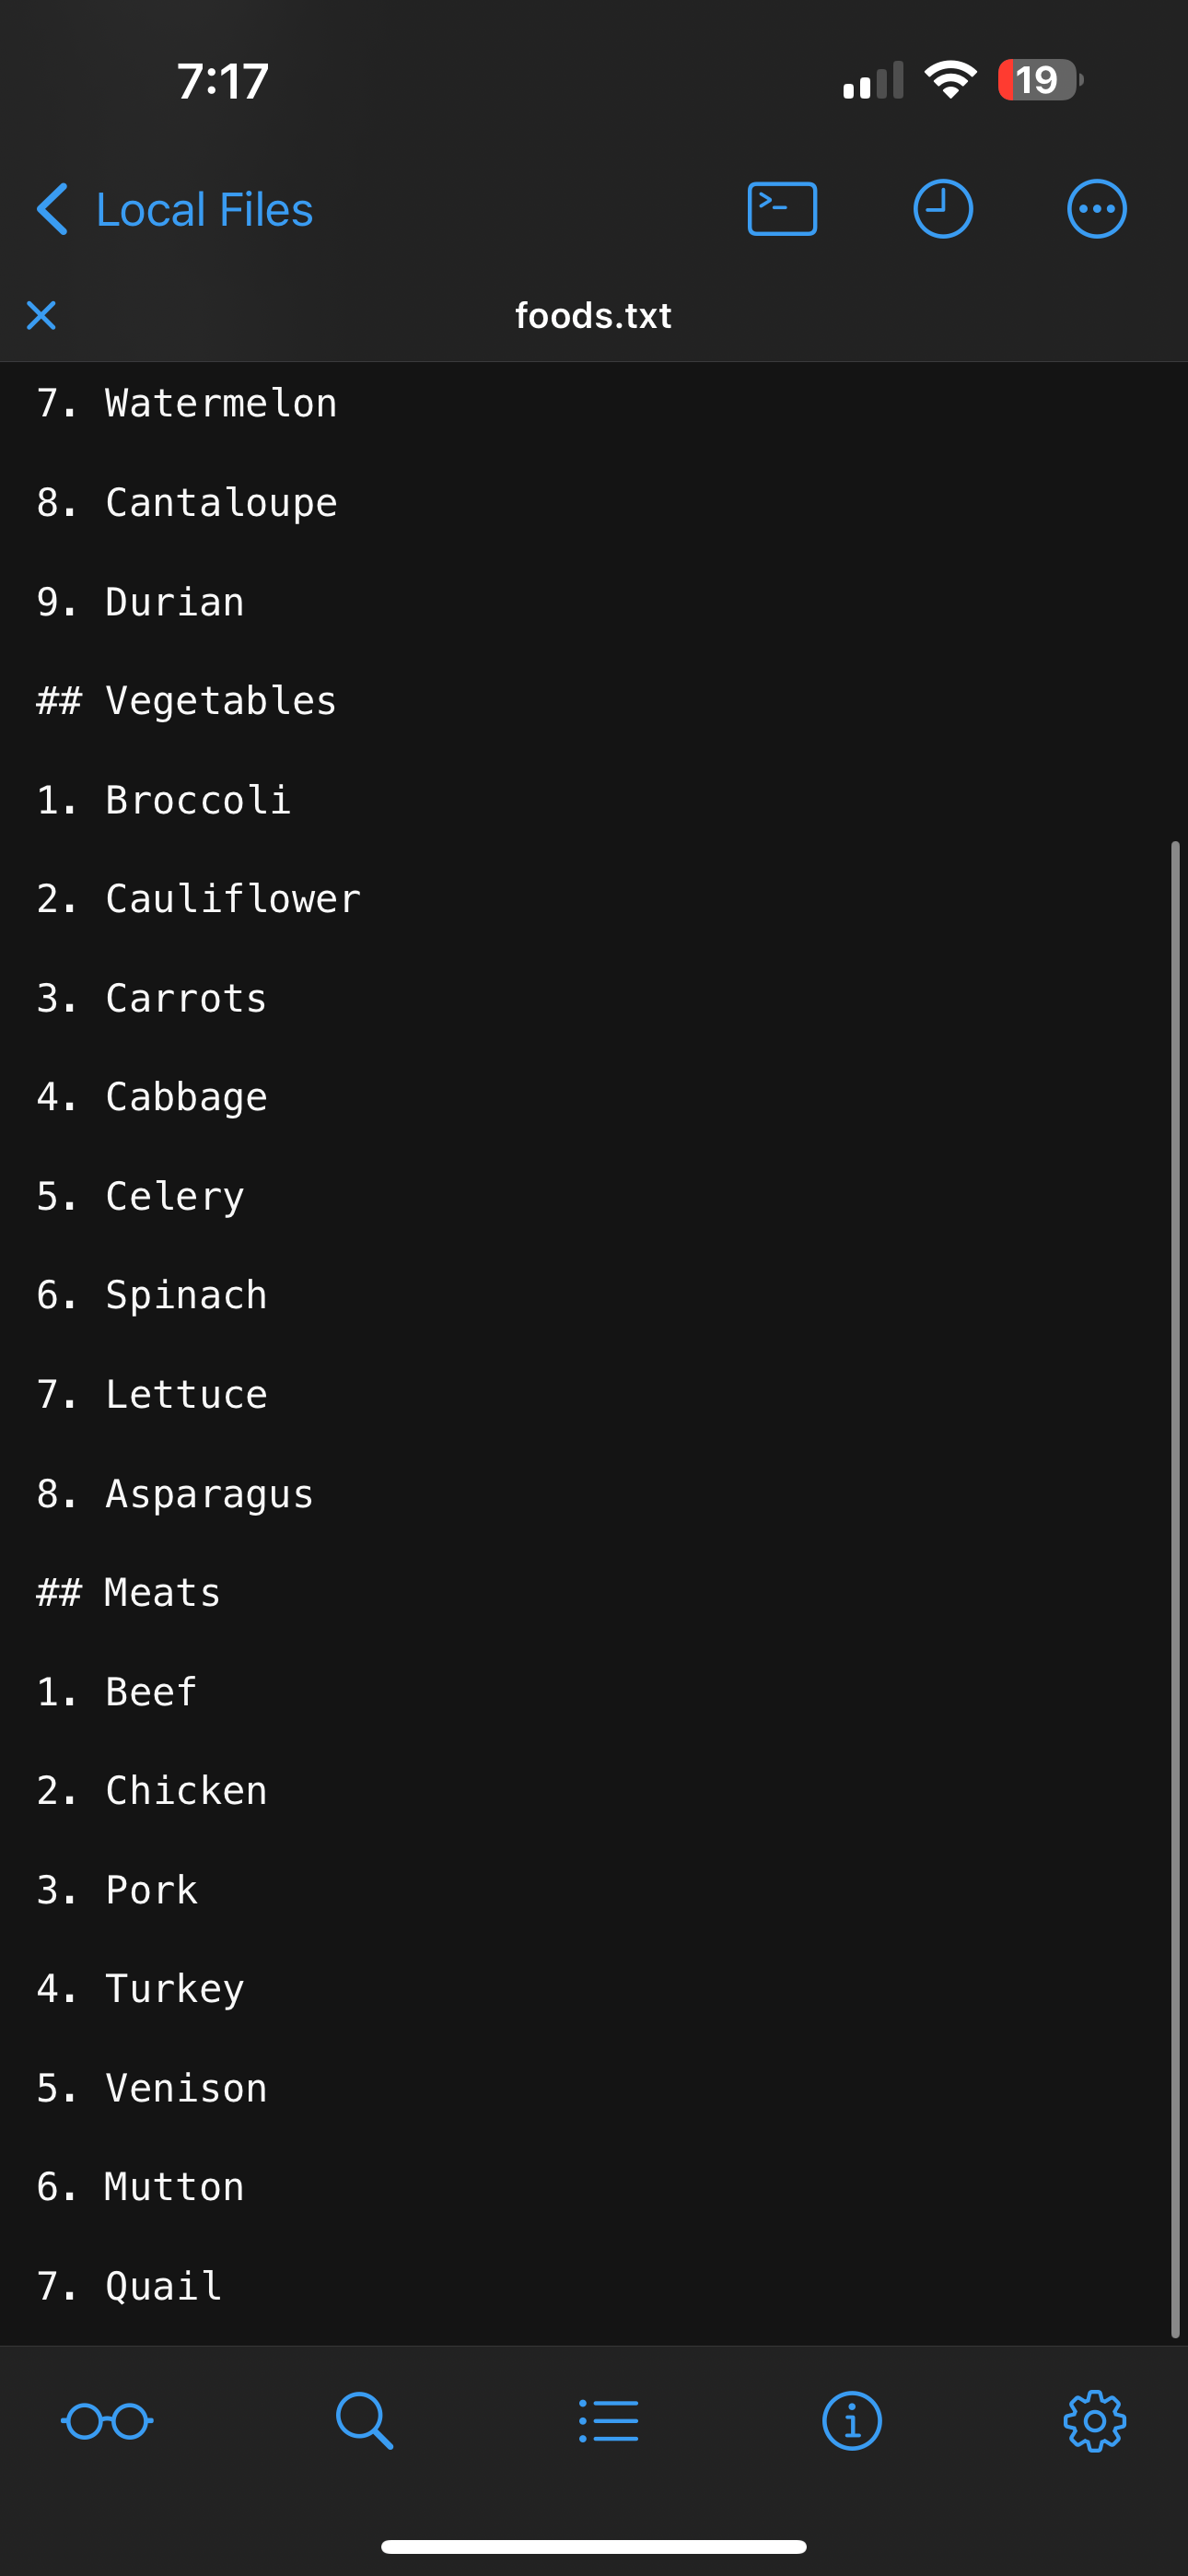Click the Asparagus list item

click(x=209, y=1493)
